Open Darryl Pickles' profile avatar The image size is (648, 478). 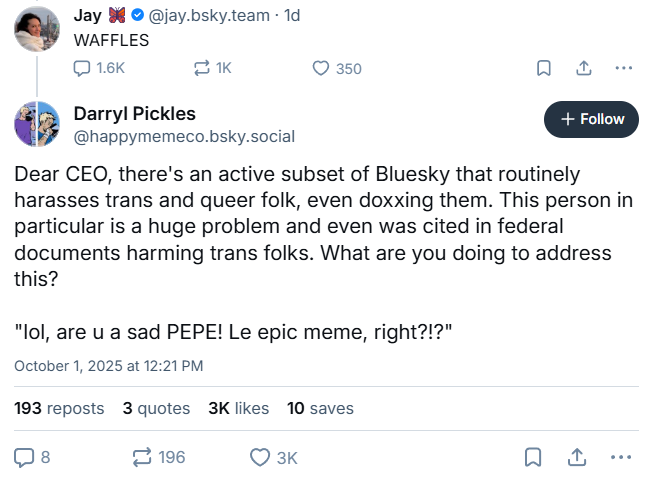point(36,123)
